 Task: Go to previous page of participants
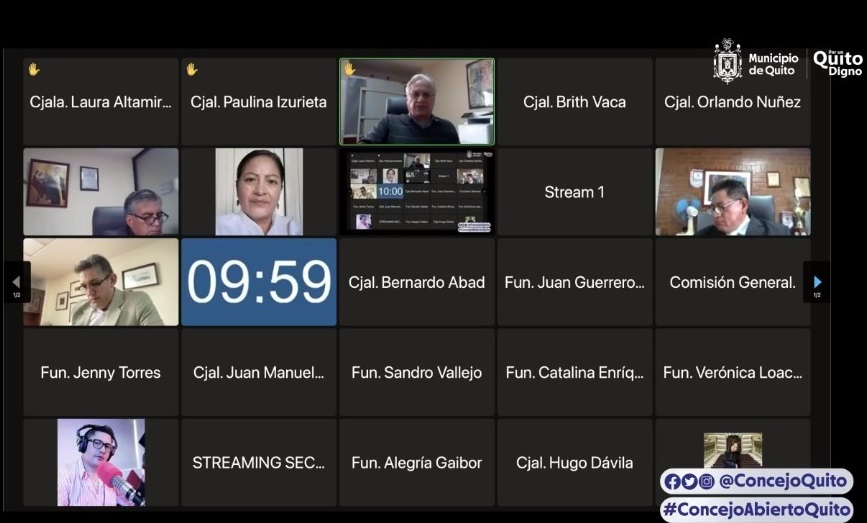[x=17, y=282]
